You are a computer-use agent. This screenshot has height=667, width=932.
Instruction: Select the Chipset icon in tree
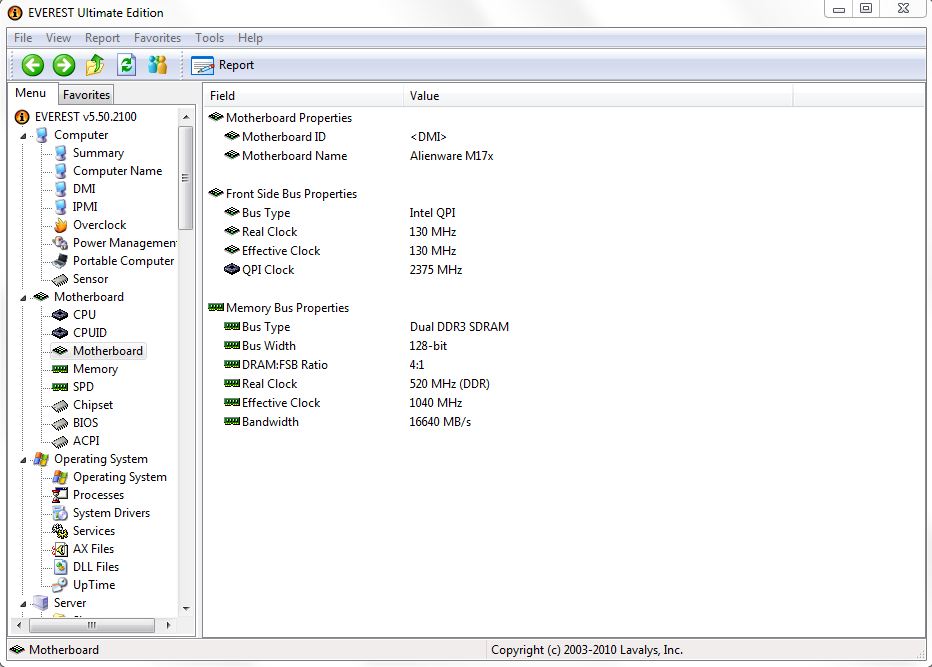60,405
